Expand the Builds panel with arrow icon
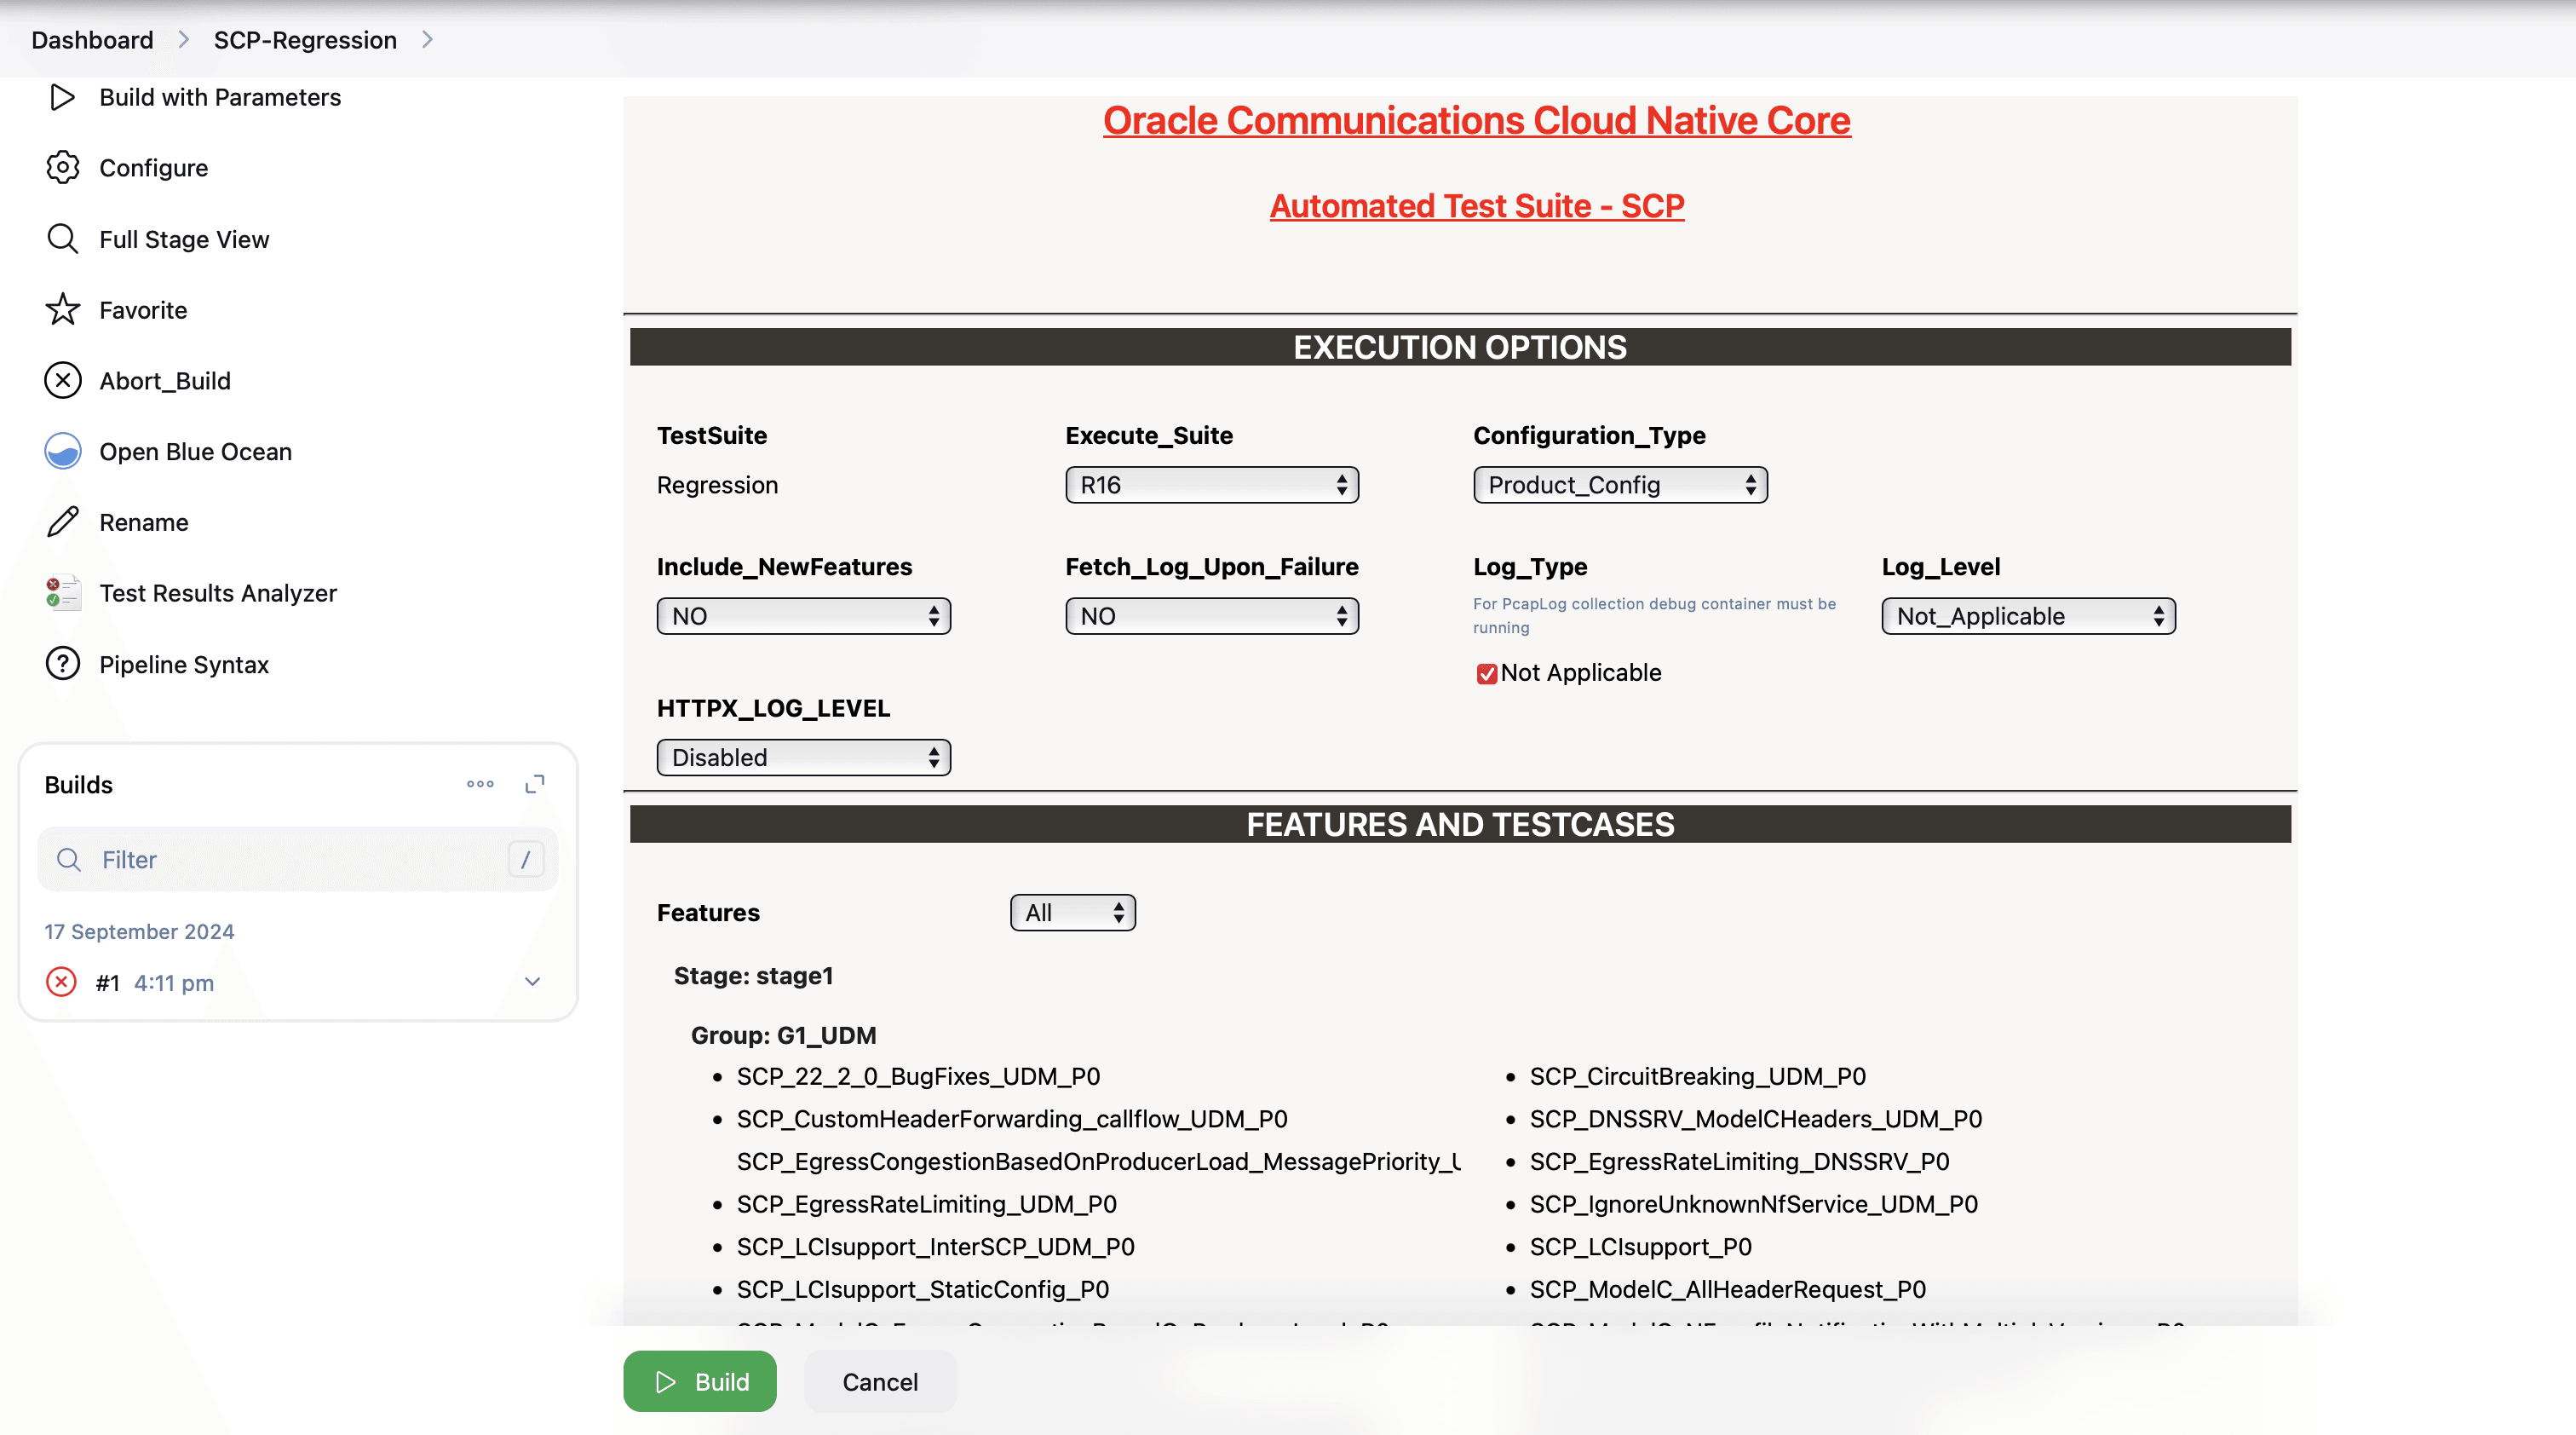The height and width of the screenshot is (1435, 2576). coord(535,784)
